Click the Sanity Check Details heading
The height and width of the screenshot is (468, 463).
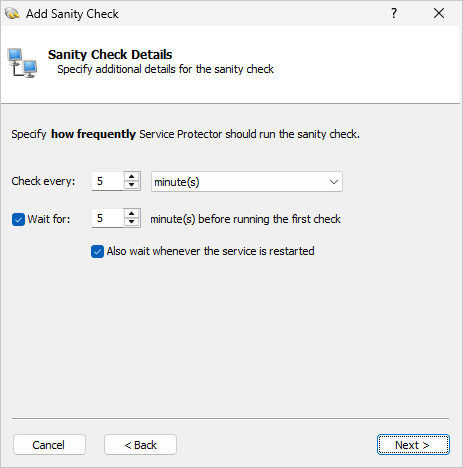click(x=110, y=54)
